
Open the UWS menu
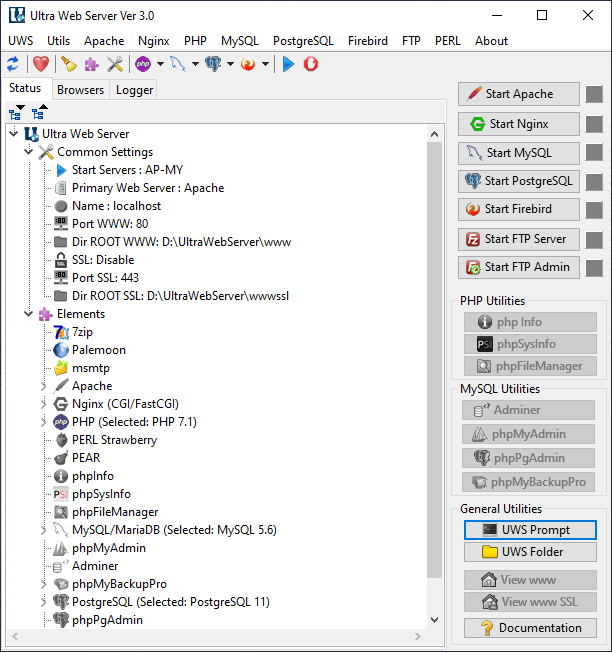click(x=21, y=41)
